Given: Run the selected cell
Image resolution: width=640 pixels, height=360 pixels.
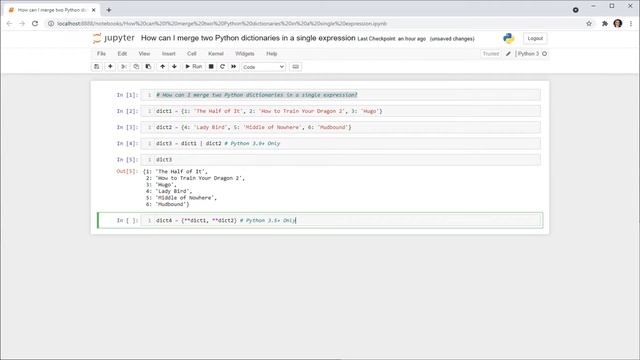Looking at the screenshot, I should (194, 67).
